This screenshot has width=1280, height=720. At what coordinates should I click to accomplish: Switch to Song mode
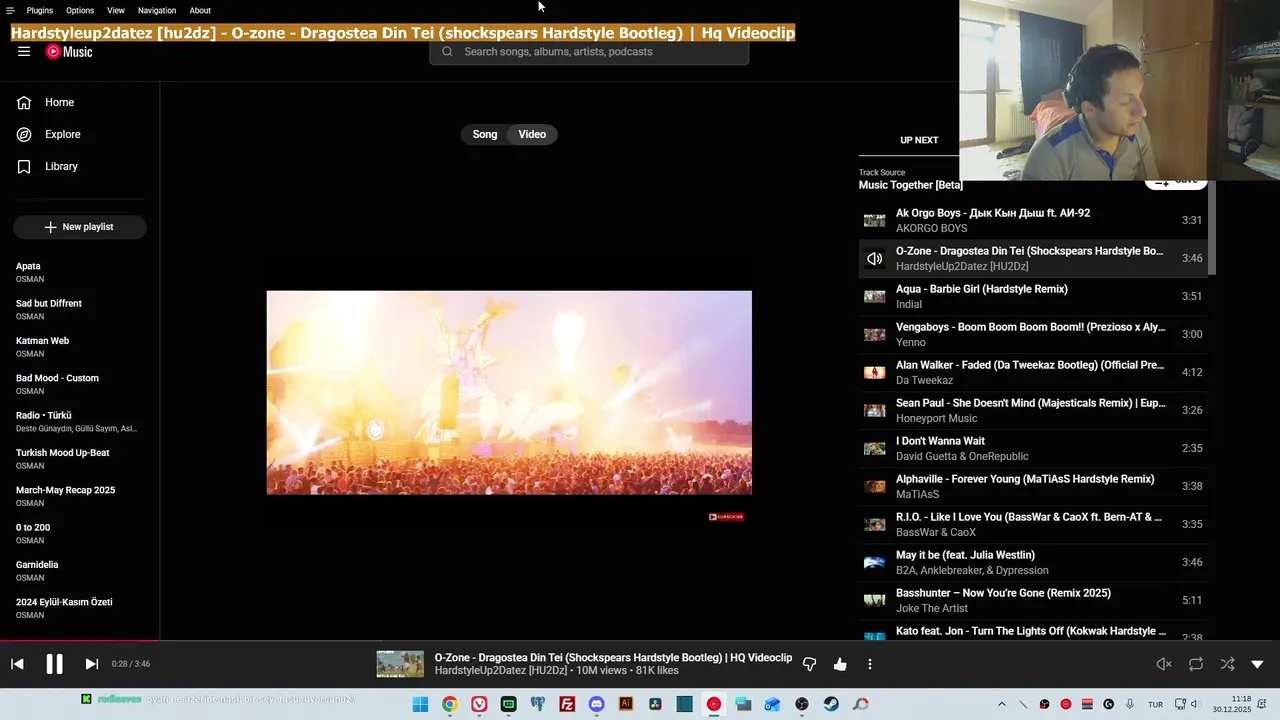click(x=485, y=134)
